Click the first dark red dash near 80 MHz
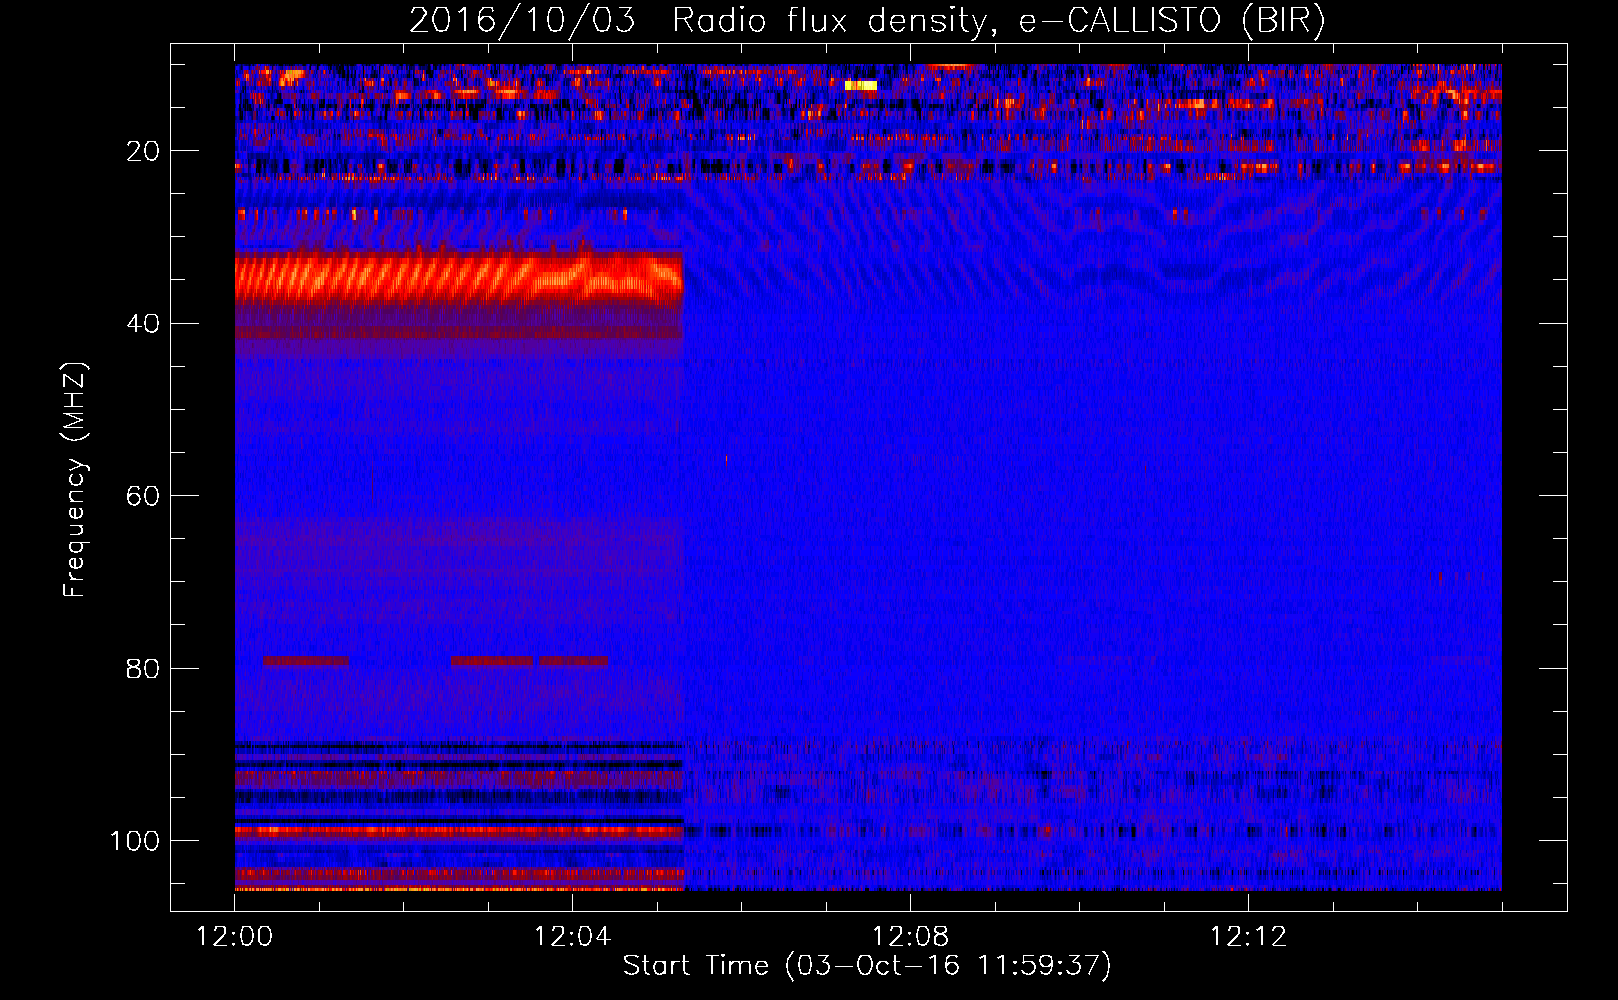The width and height of the screenshot is (1618, 1000). (x=307, y=661)
